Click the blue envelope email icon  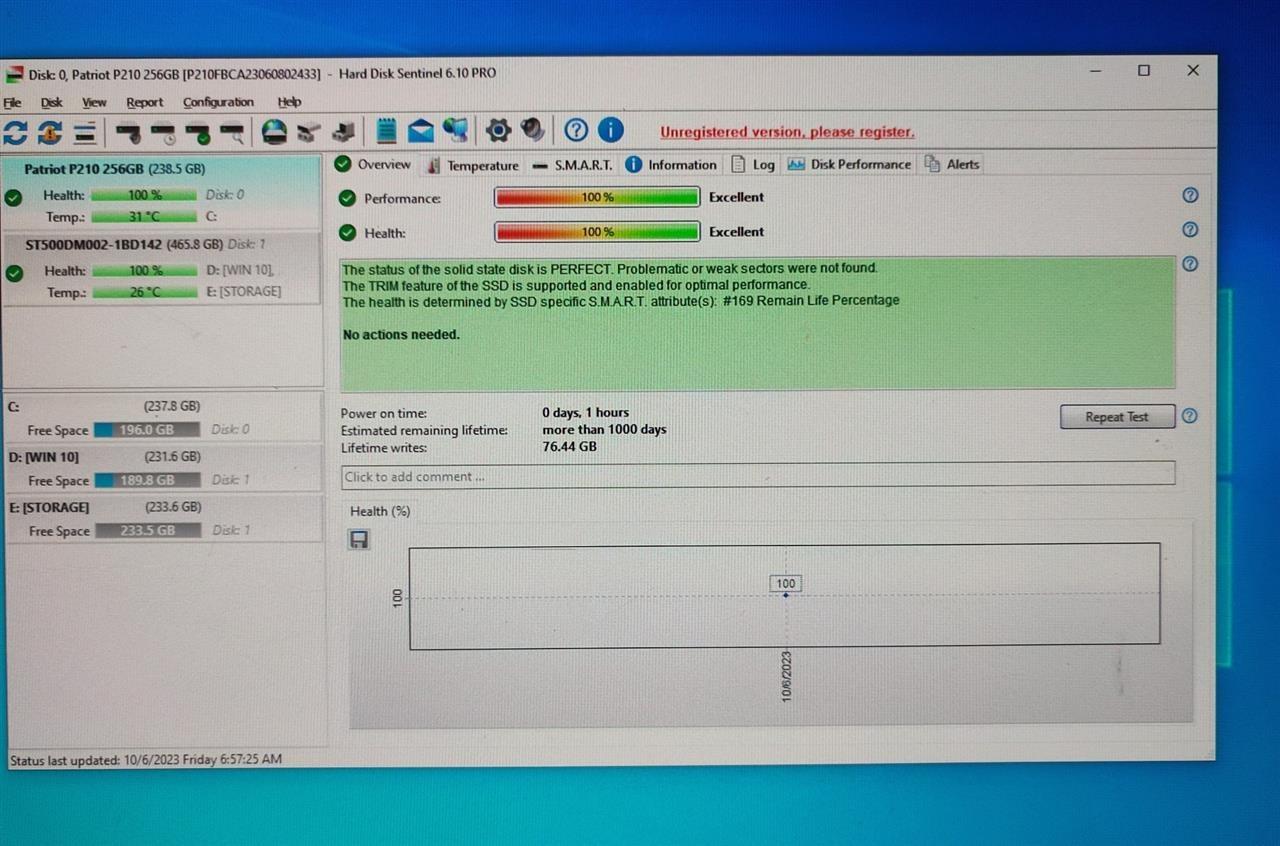(x=420, y=130)
